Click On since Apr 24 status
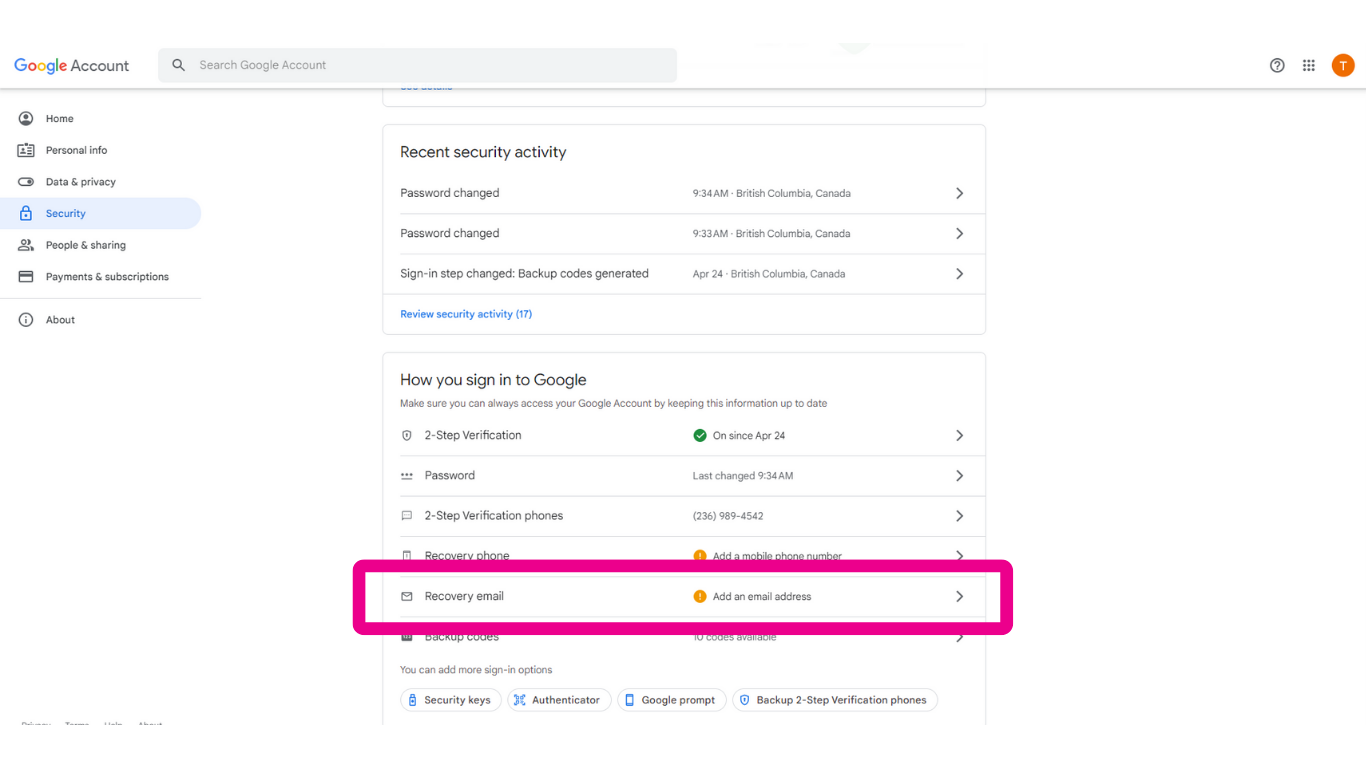This screenshot has width=1366, height=768. click(x=749, y=436)
